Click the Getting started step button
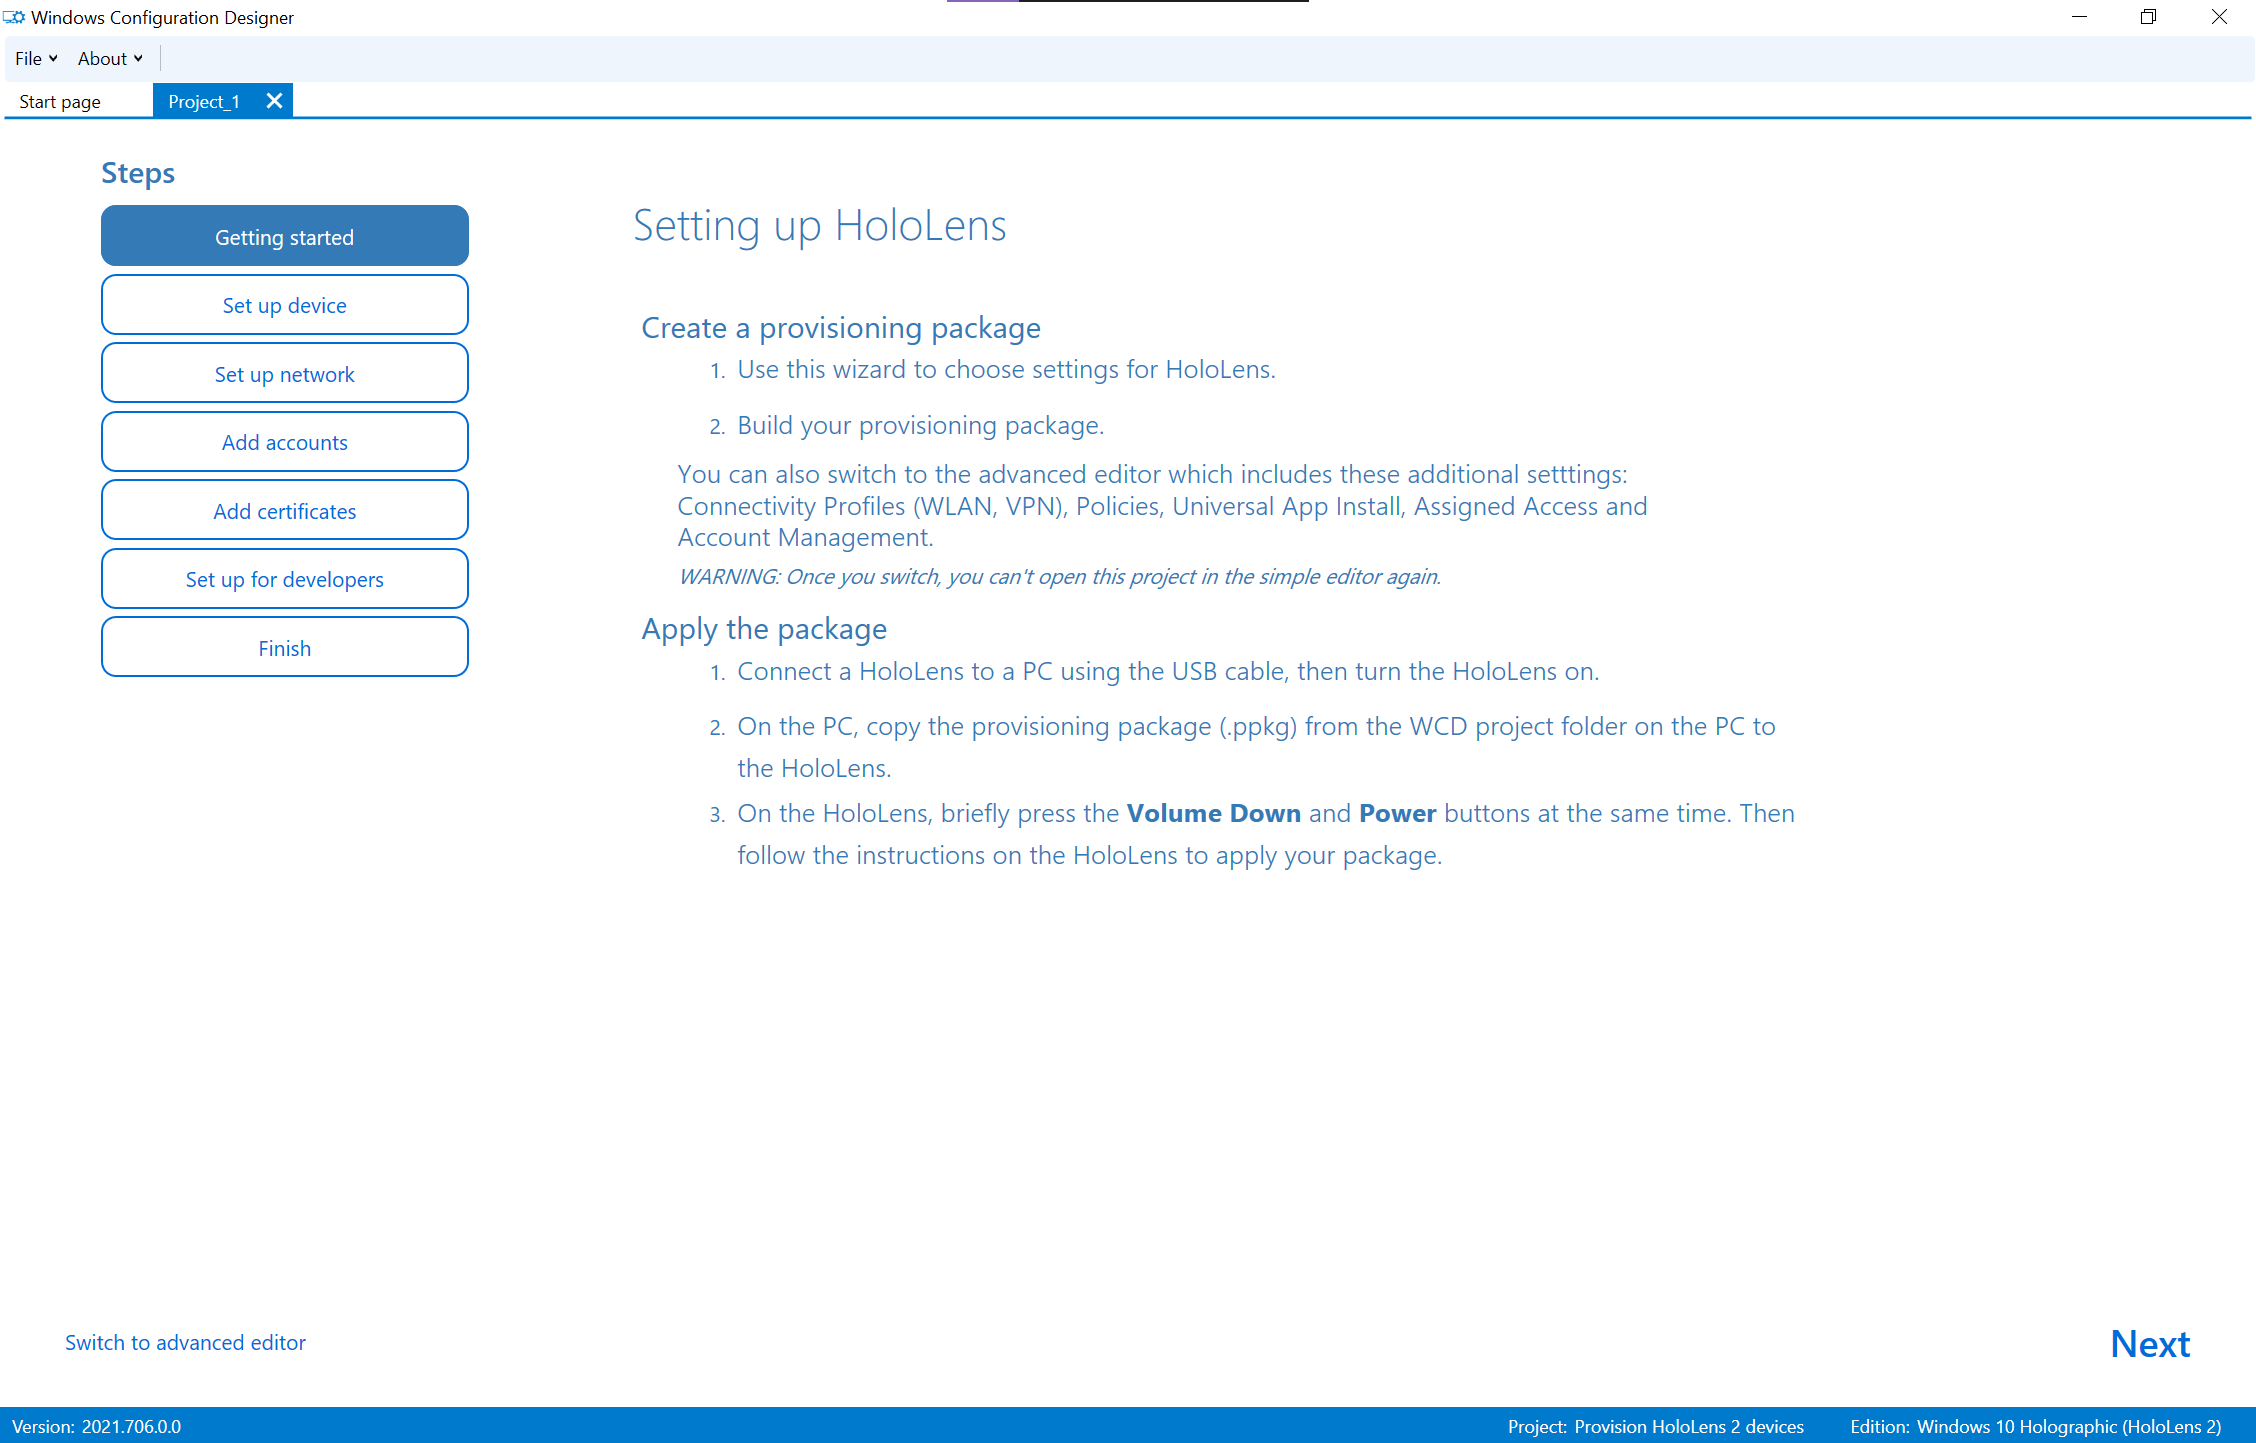This screenshot has height=1443, width=2256. [283, 235]
